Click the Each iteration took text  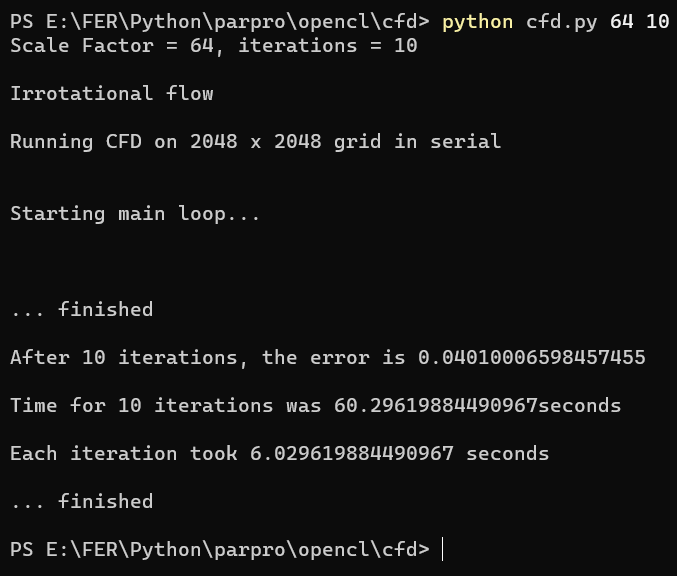point(124,453)
